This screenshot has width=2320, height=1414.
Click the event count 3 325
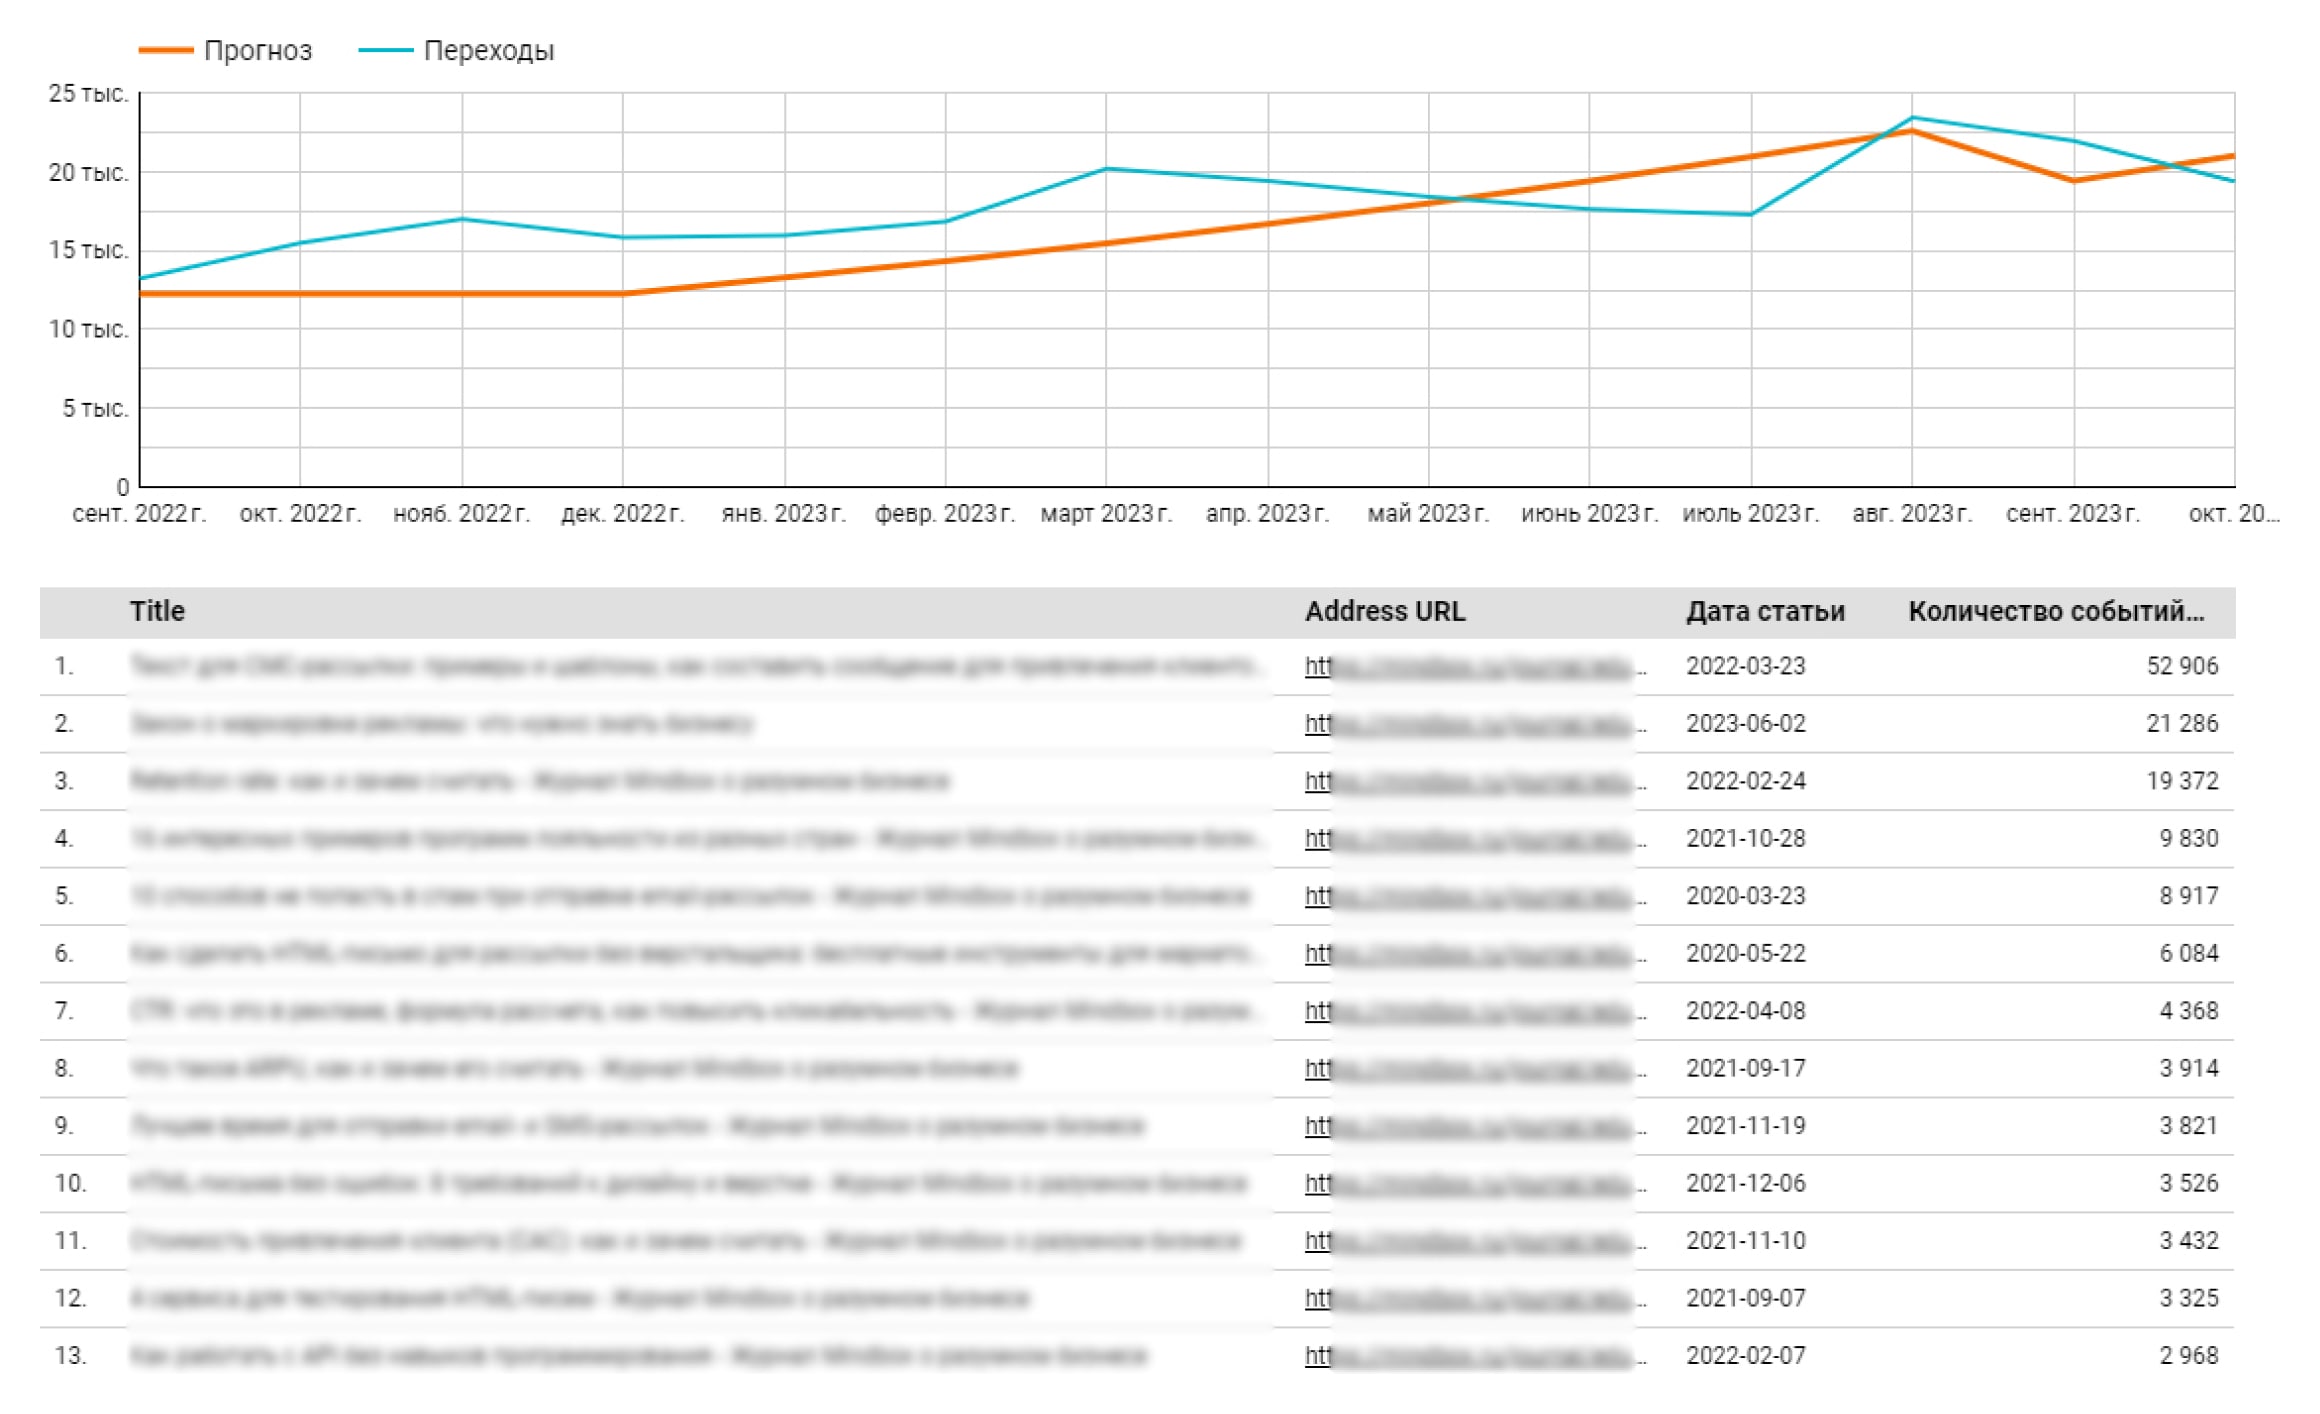(x=2188, y=1298)
